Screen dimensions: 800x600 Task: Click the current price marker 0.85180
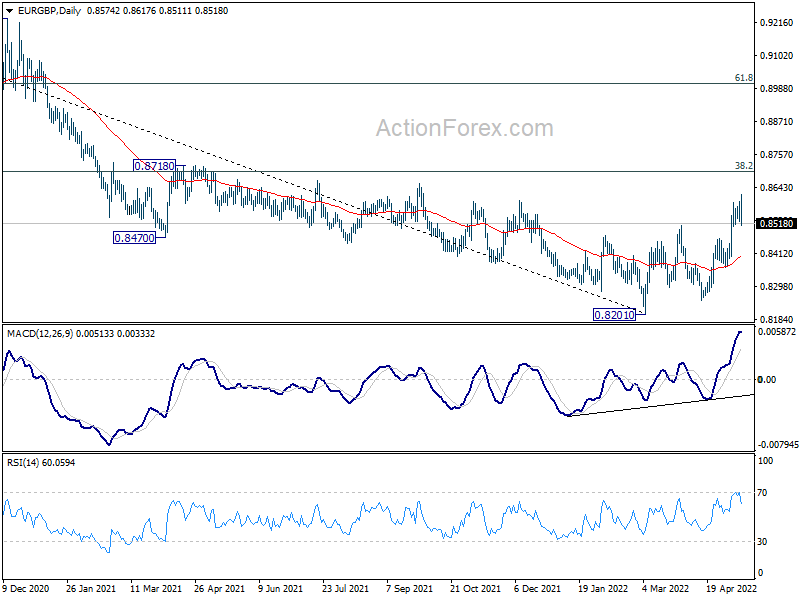point(776,224)
